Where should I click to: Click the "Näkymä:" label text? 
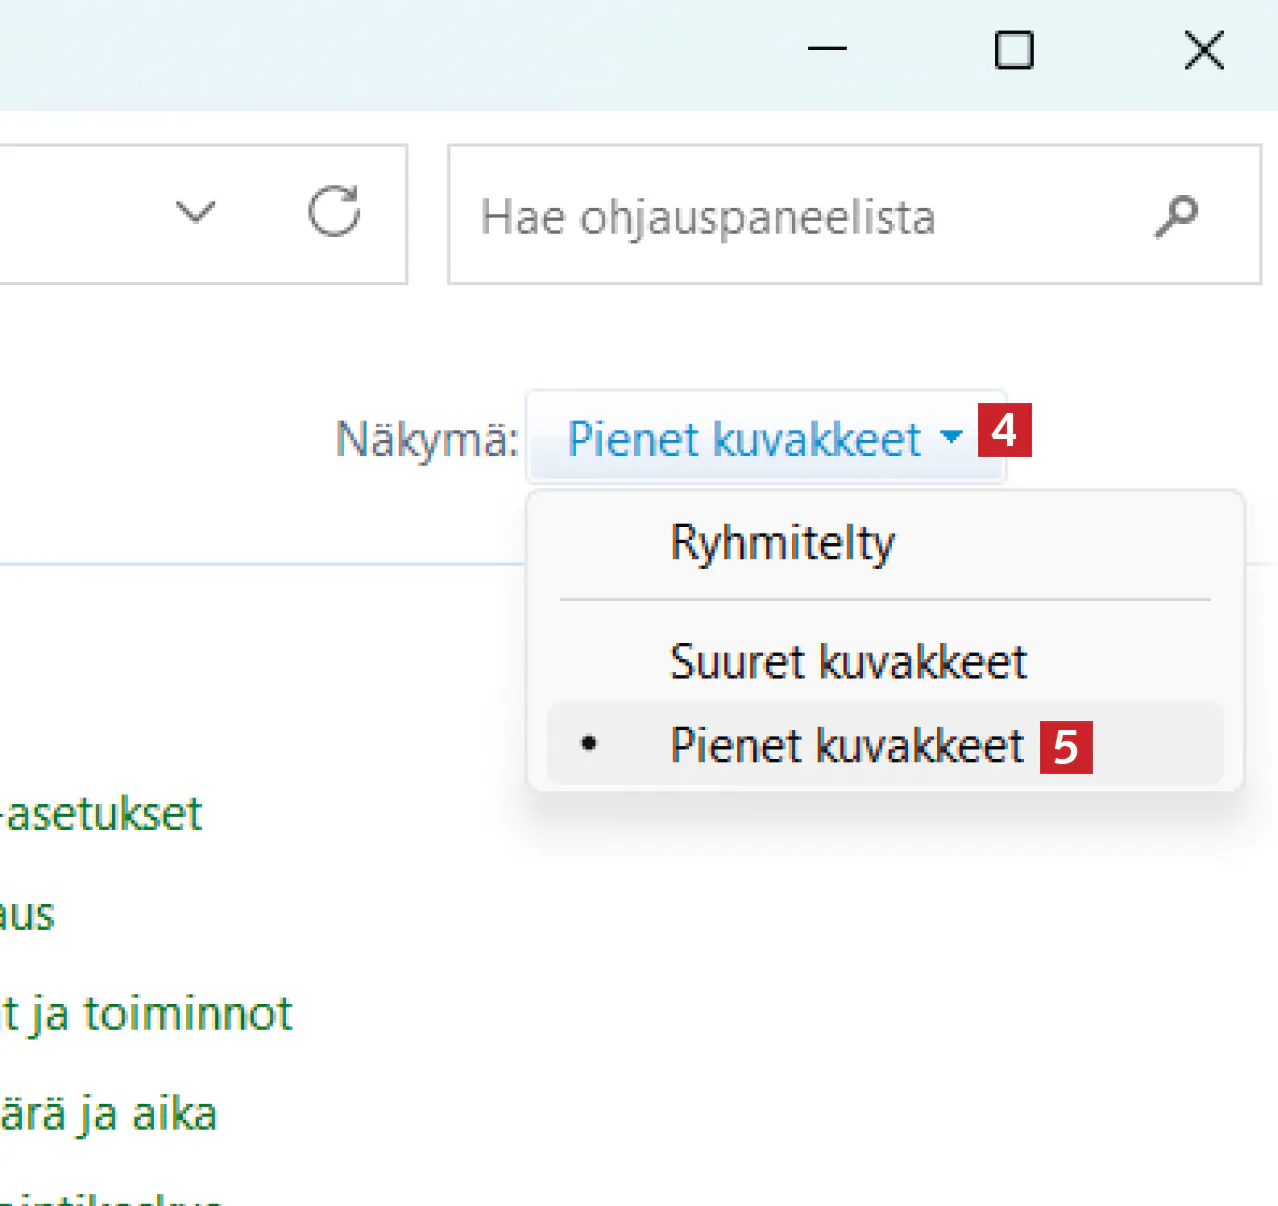click(x=427, y=439)
